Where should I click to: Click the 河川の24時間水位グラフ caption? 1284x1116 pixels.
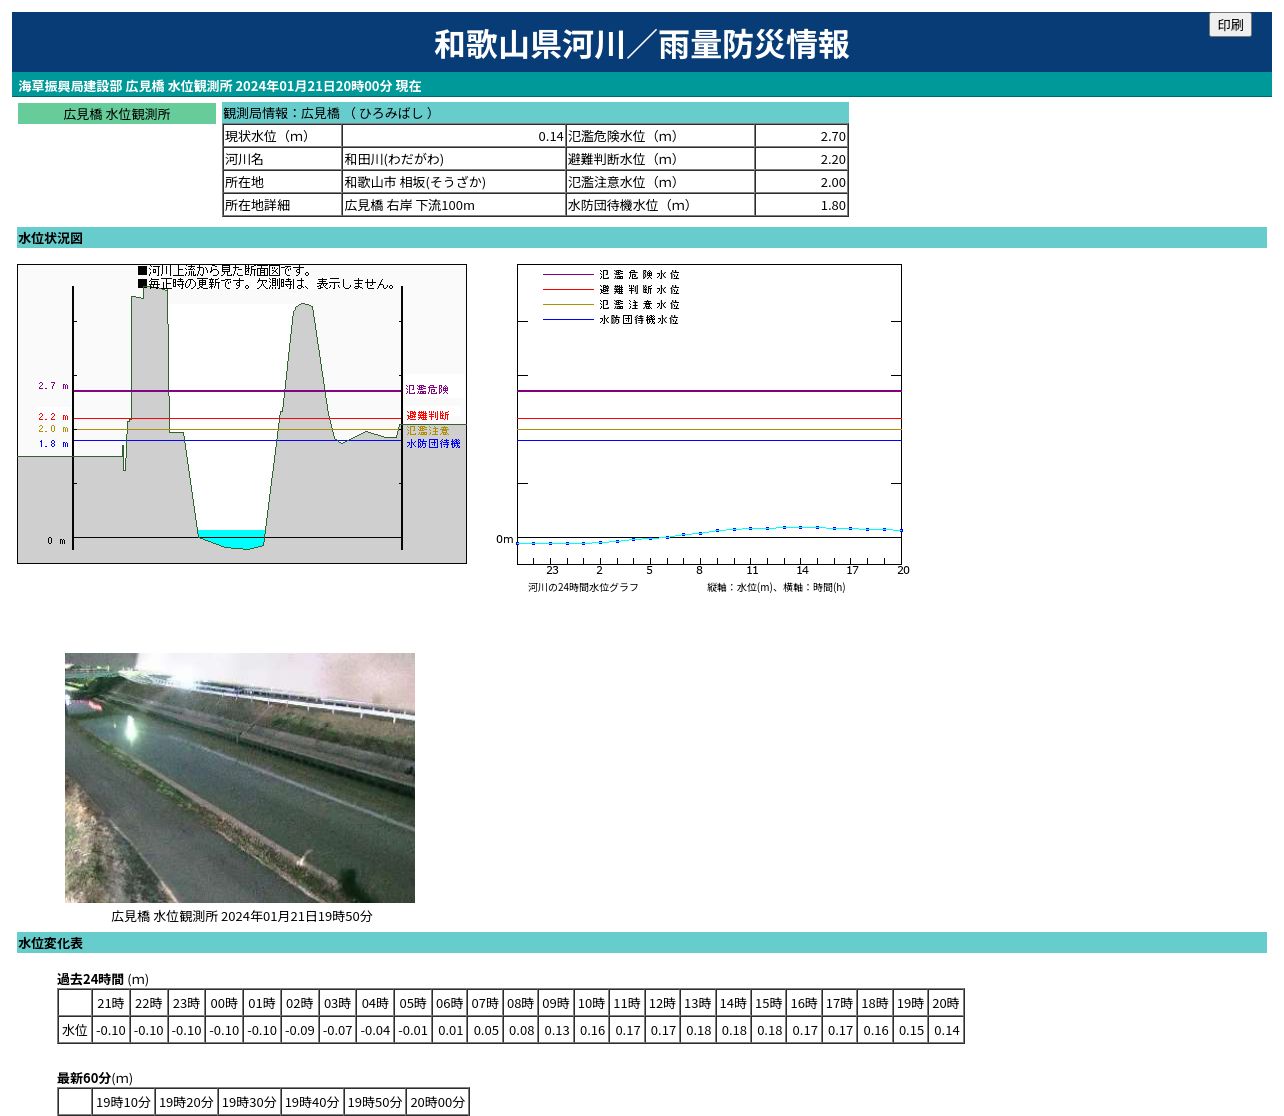tap(583, 587)
